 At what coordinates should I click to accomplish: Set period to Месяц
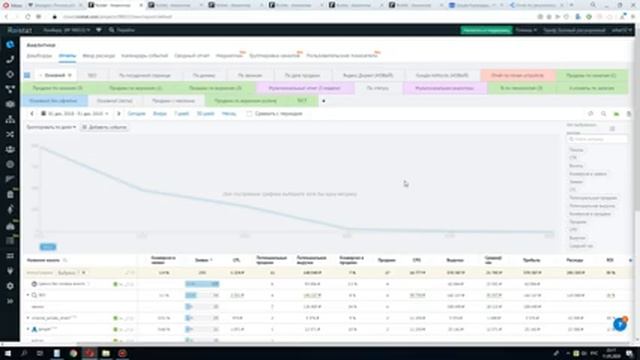[229, 114]
